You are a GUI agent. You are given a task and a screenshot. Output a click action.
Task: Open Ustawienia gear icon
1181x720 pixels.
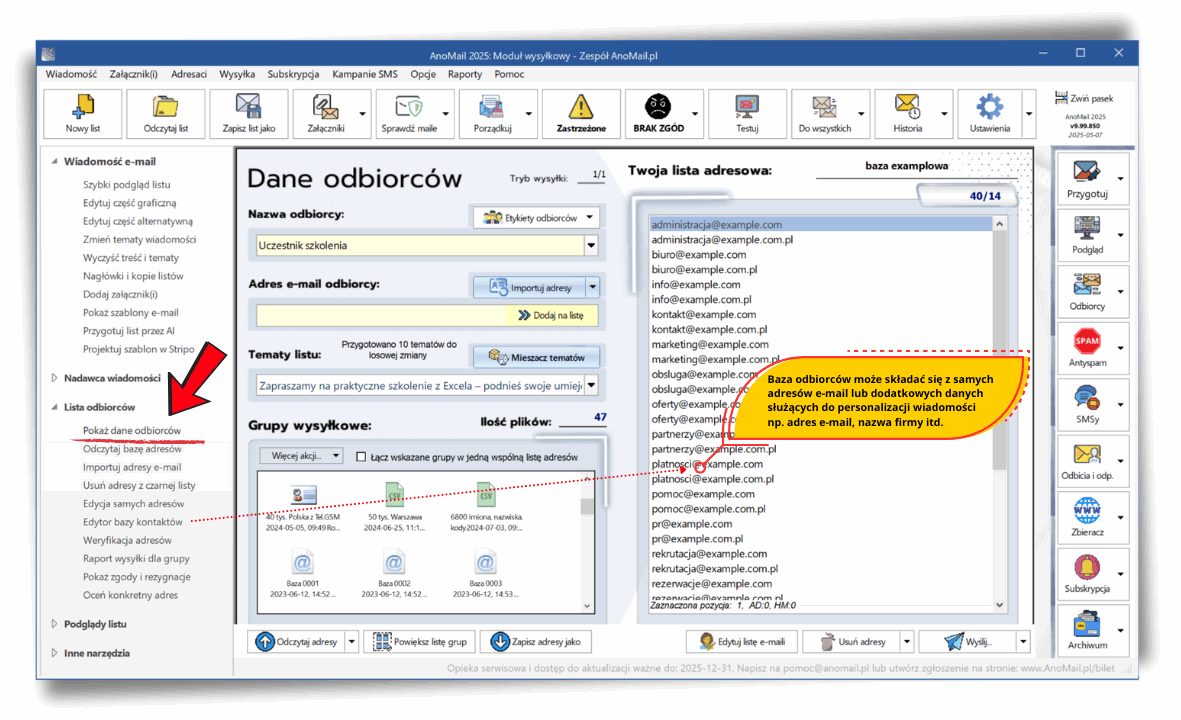(990, 114)
